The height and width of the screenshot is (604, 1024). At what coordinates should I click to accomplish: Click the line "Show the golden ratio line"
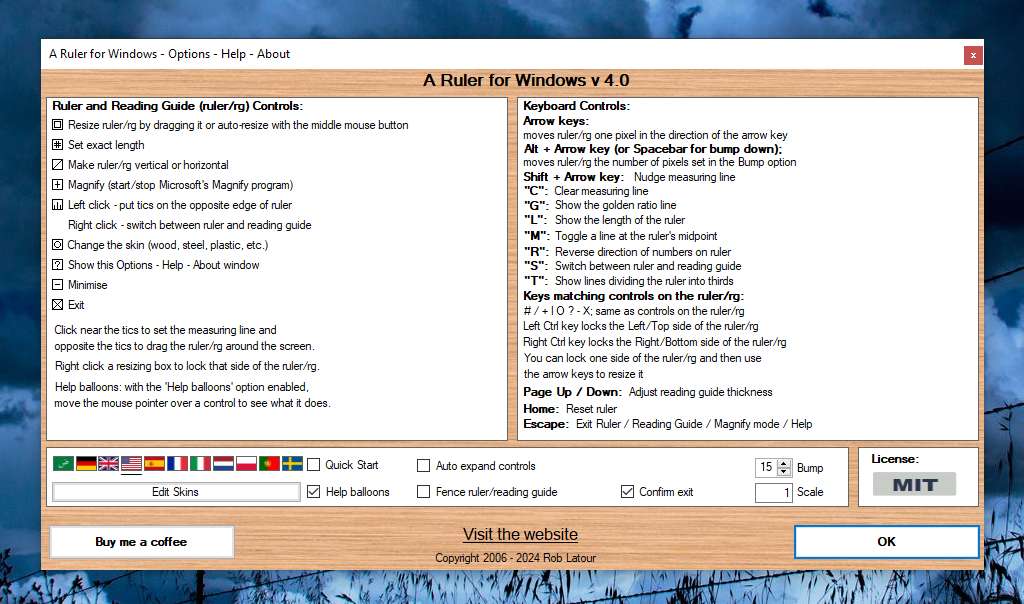615,205
